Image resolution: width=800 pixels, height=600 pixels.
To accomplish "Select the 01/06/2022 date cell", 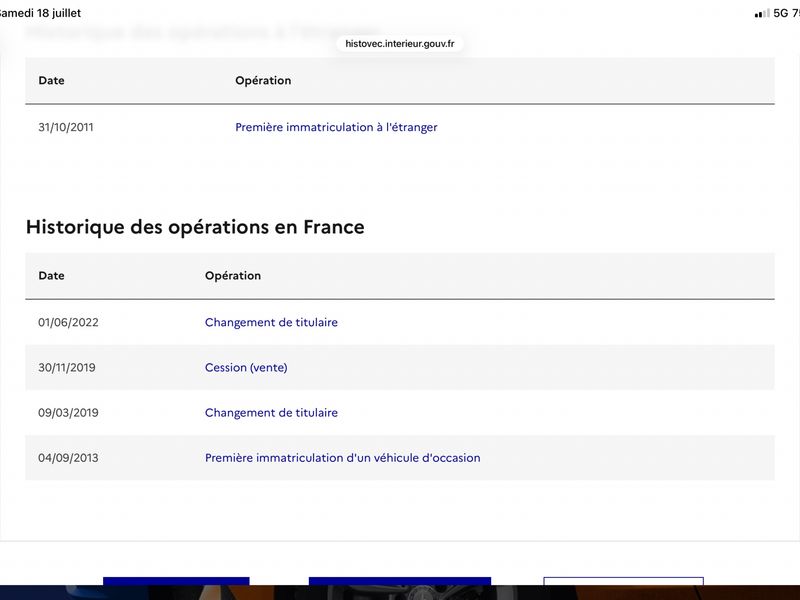I will click(68, 322).
